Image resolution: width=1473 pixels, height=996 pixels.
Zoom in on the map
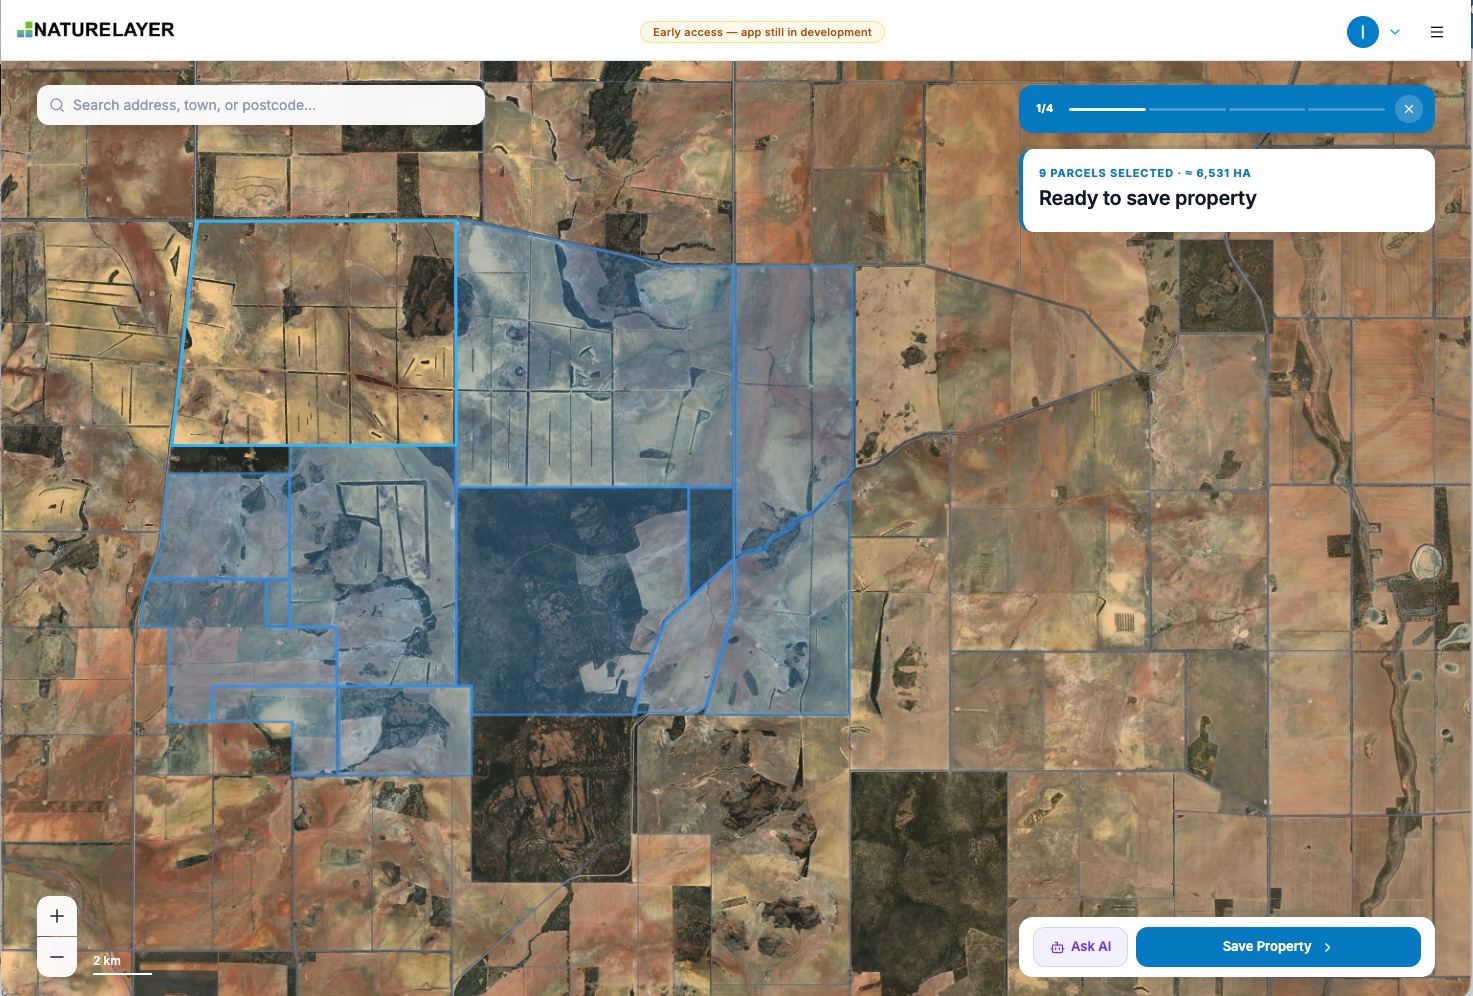coord(57,916)
